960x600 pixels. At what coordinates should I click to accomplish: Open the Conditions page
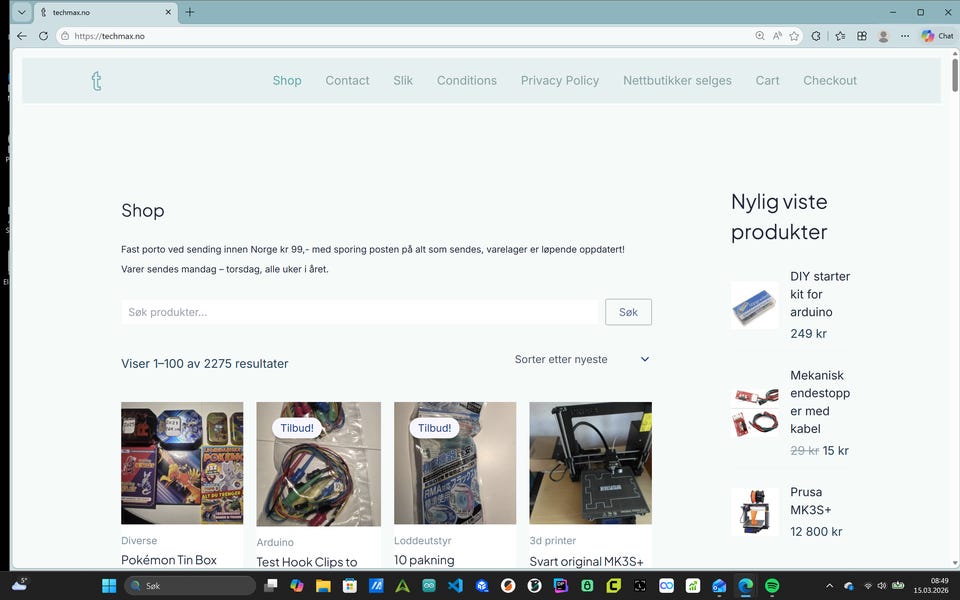pyautogui.click(x=467, y=80)
